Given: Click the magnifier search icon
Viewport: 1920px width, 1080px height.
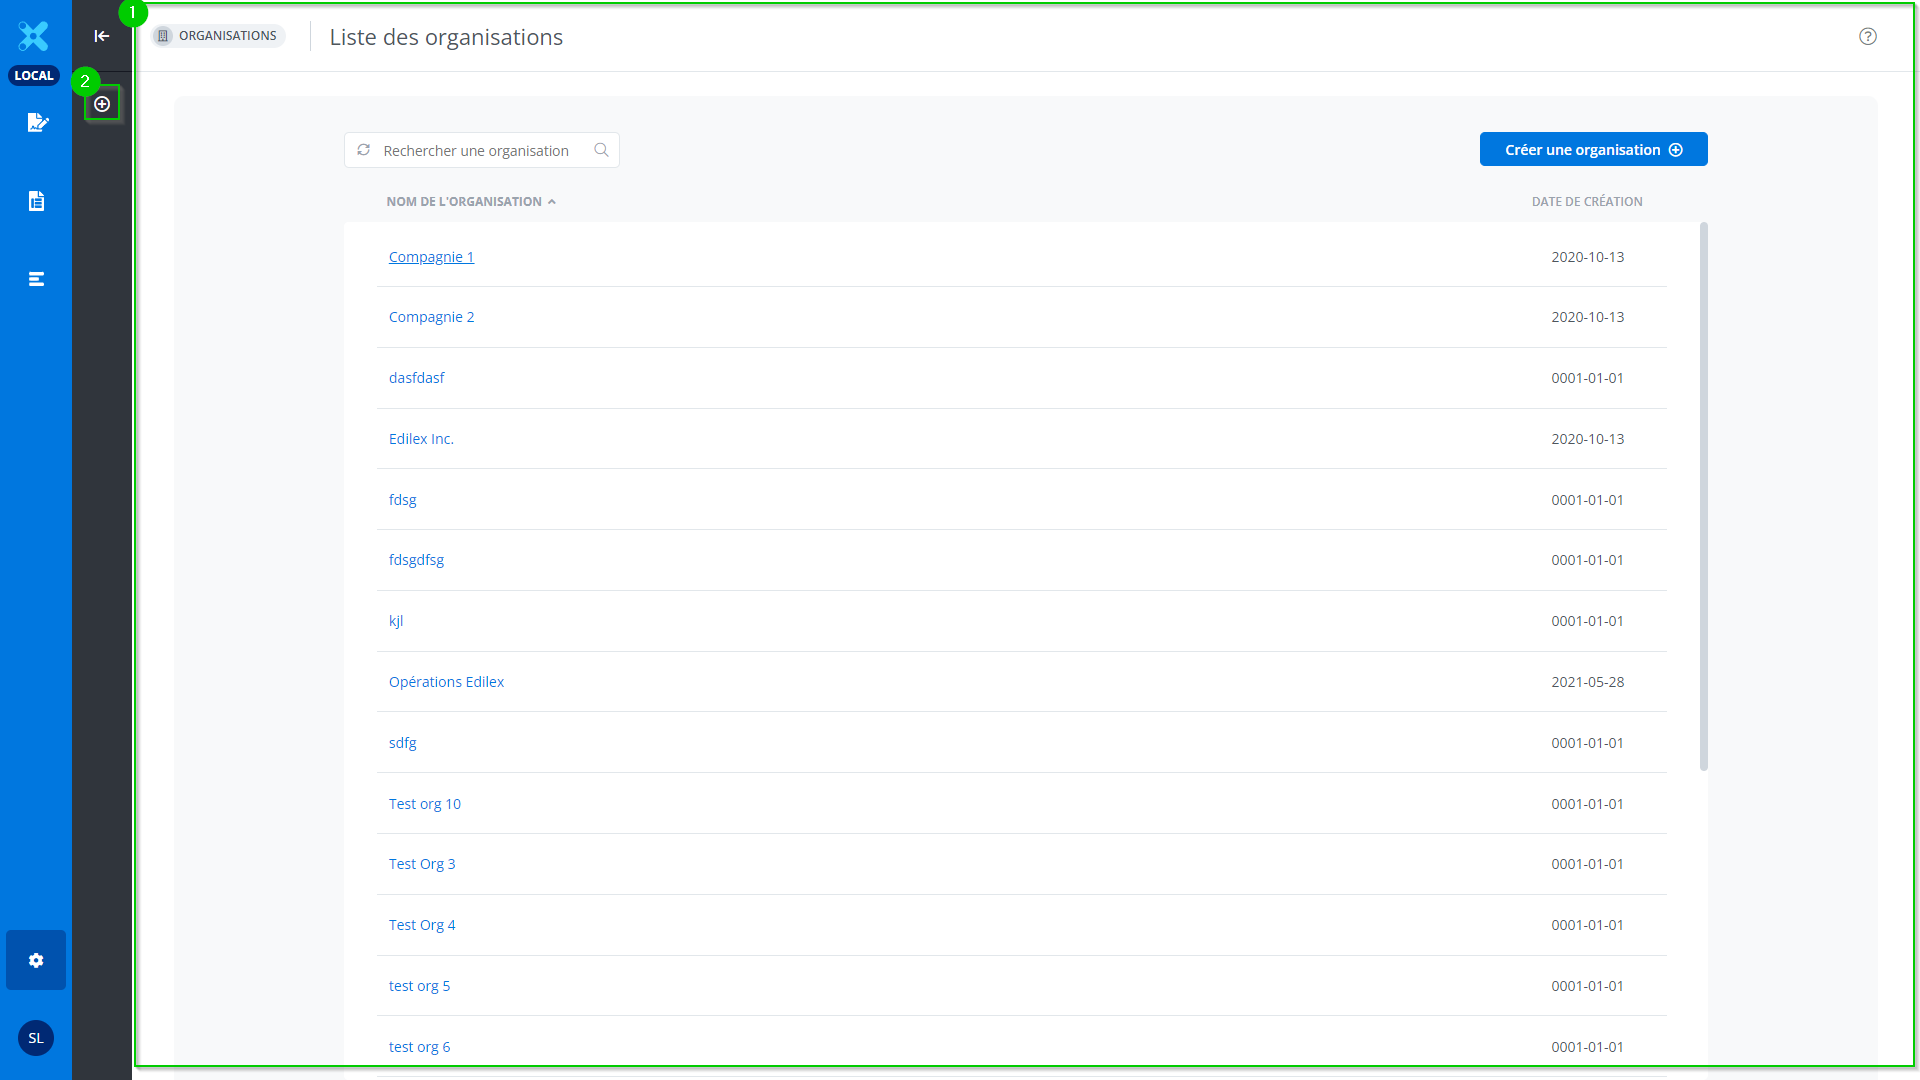Looking at the screenshot, I should click(601, 150).
